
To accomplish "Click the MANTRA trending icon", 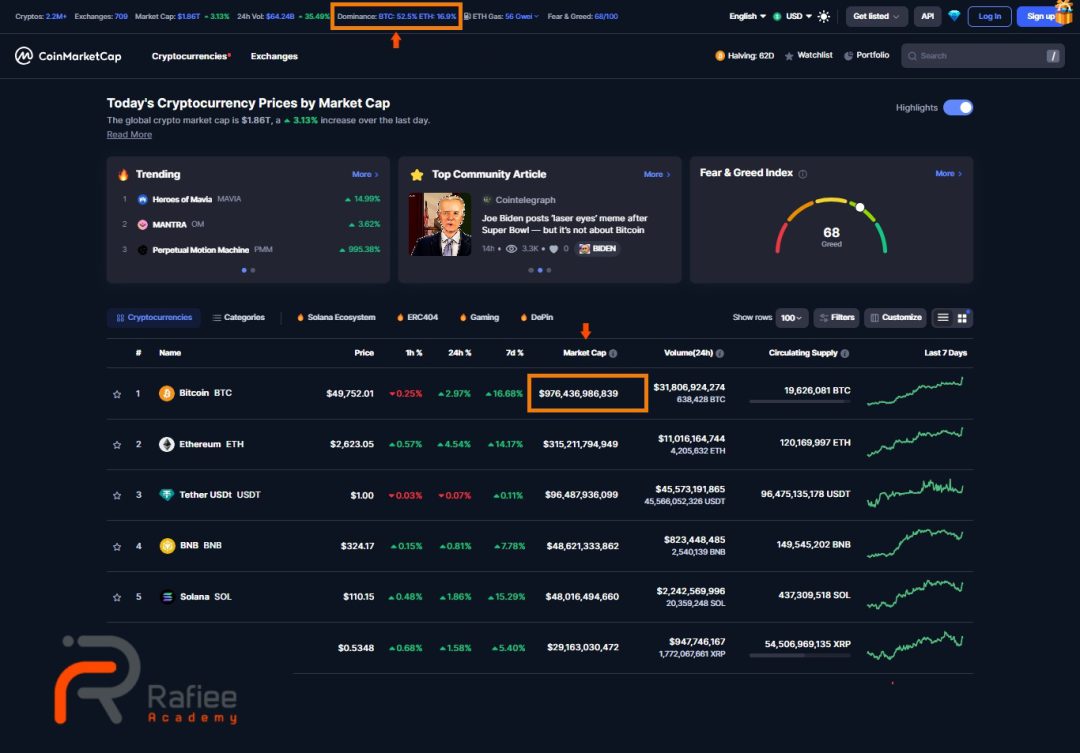I will 143,225.
